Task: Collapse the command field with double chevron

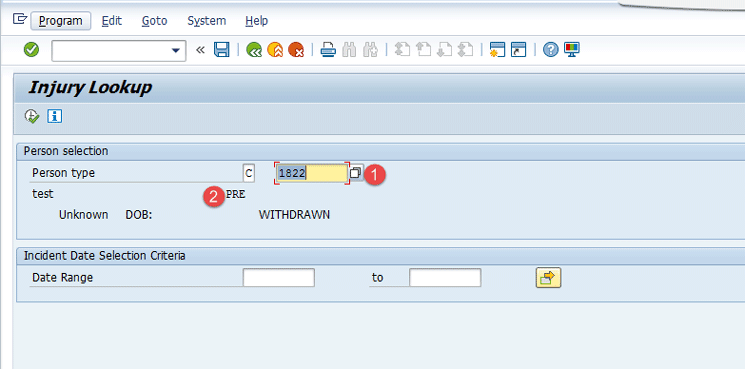Action: 200,50
